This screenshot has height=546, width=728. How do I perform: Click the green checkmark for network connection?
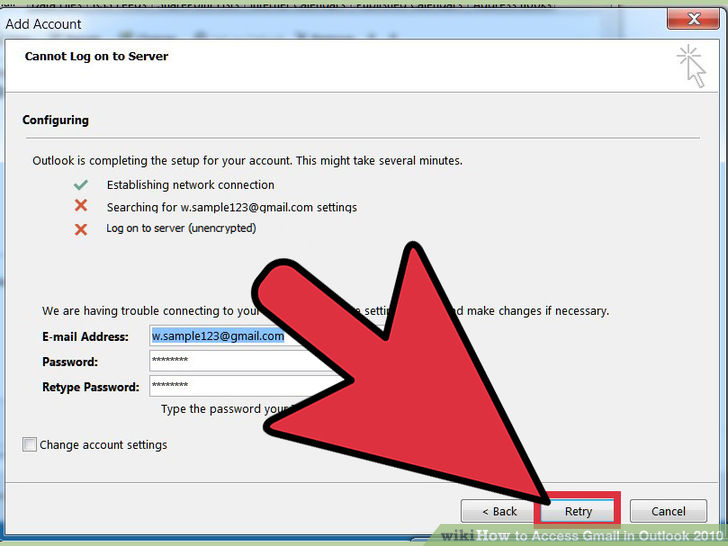point(81,185)
